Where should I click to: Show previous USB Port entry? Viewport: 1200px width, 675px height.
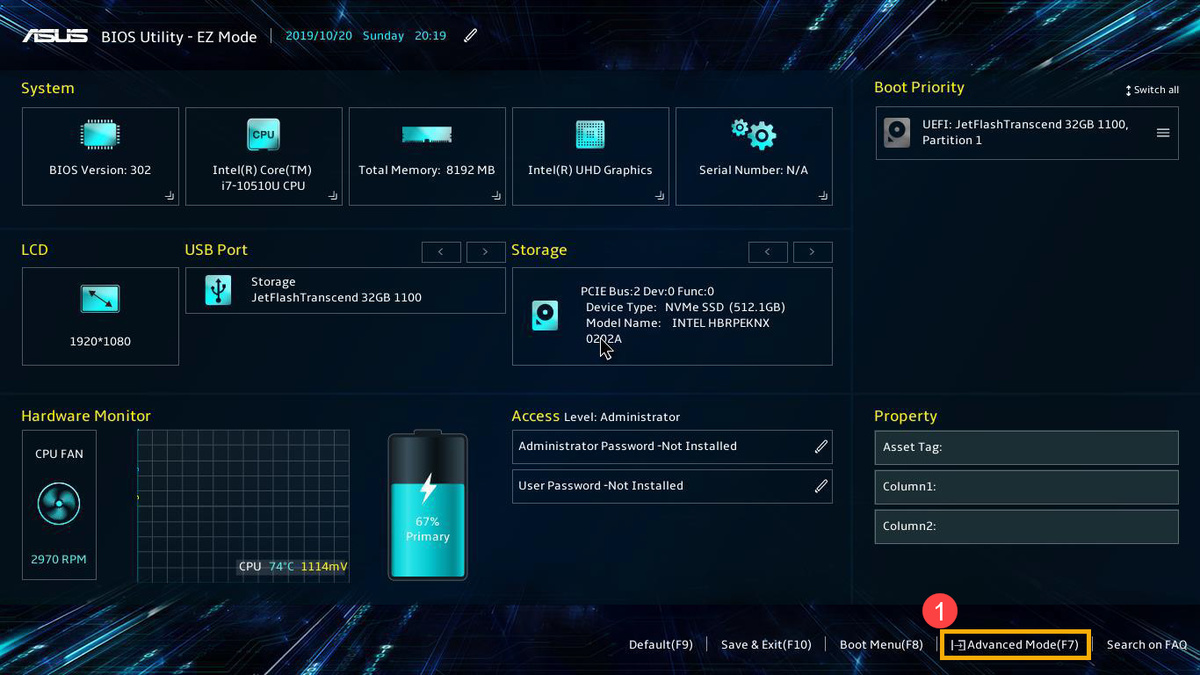441,251
